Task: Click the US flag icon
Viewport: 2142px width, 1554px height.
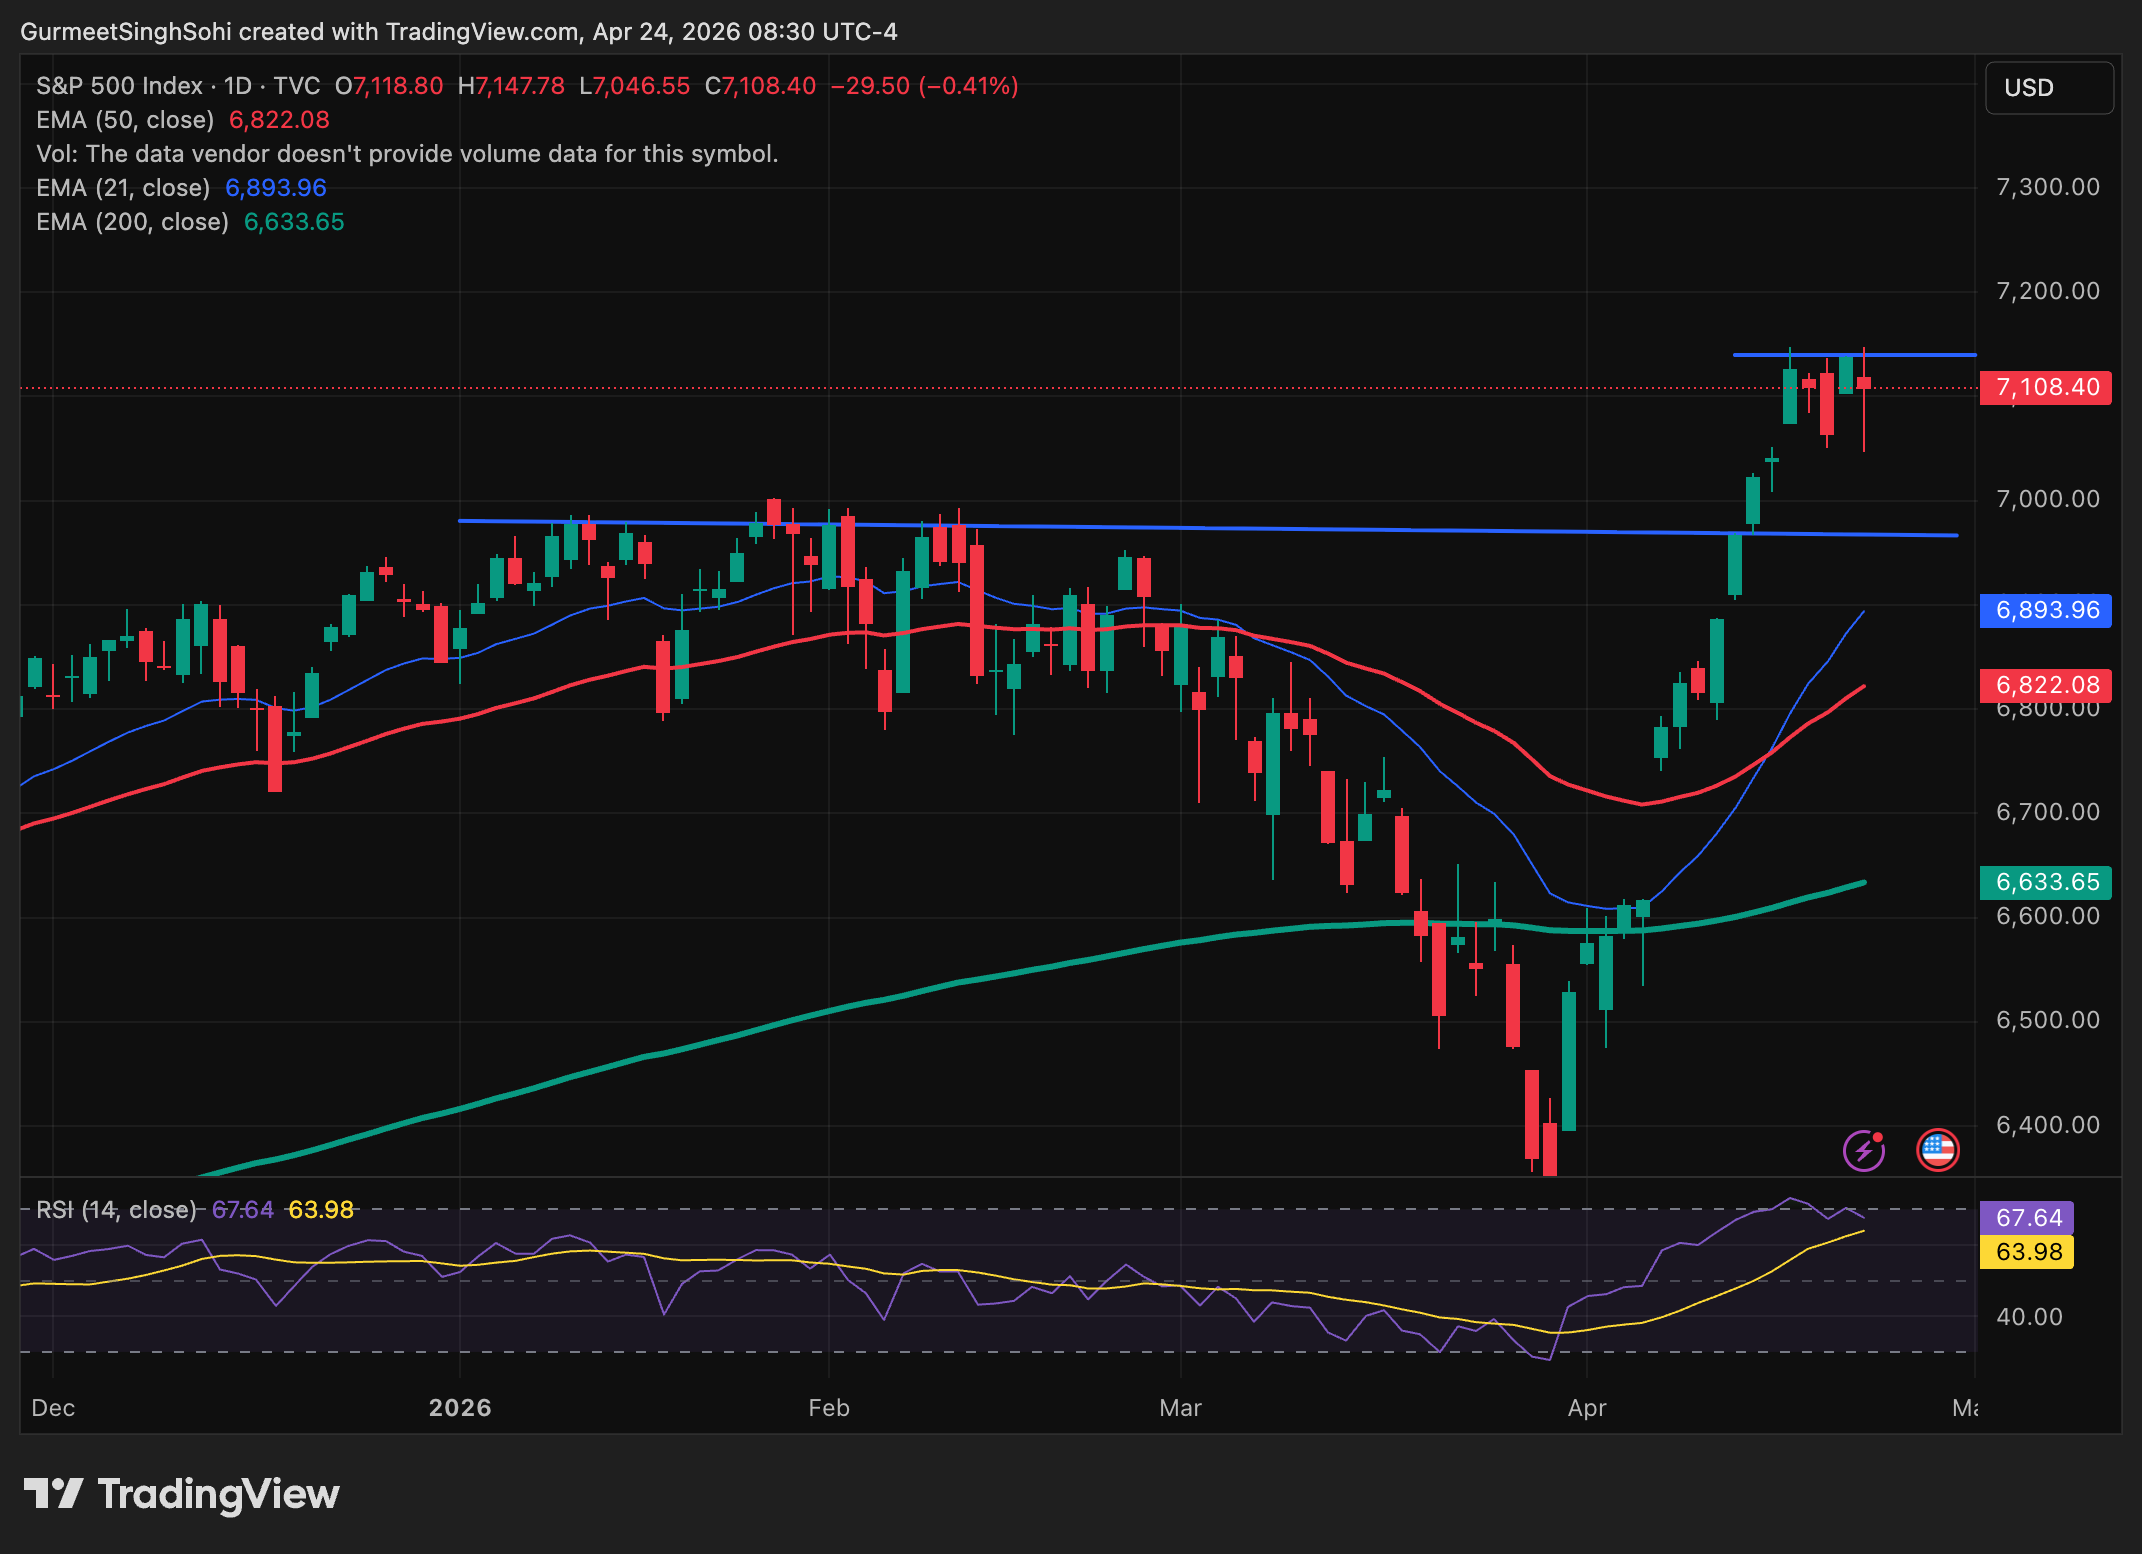Action: point(1938,1150)
